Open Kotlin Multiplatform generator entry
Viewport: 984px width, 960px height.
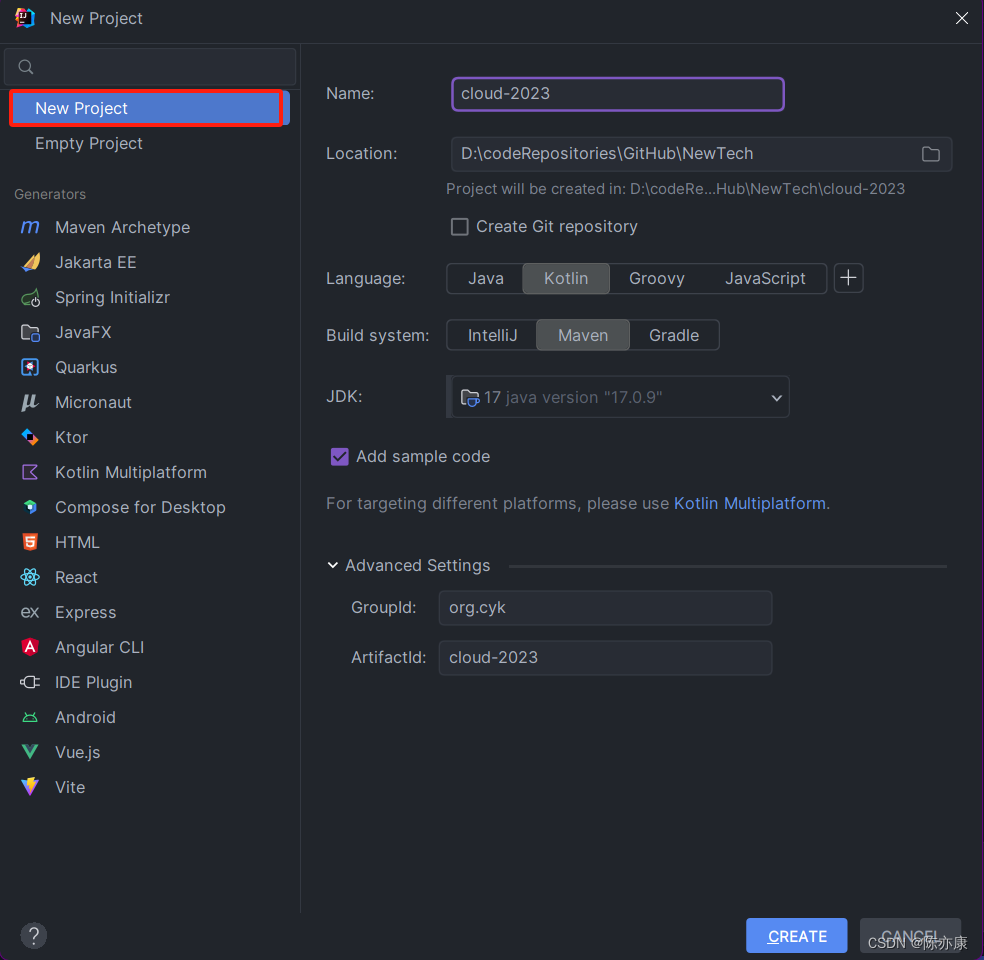131,472
